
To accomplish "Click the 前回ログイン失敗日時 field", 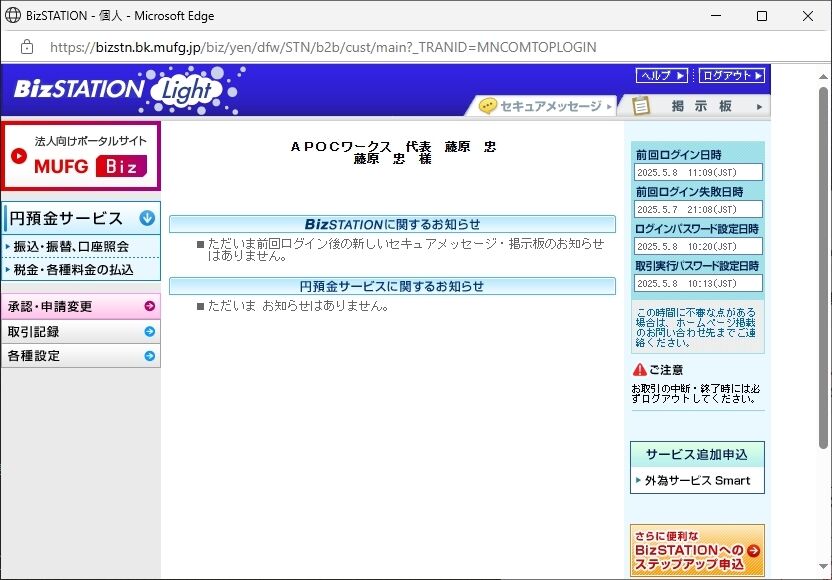I will click(x=698, y=209).
